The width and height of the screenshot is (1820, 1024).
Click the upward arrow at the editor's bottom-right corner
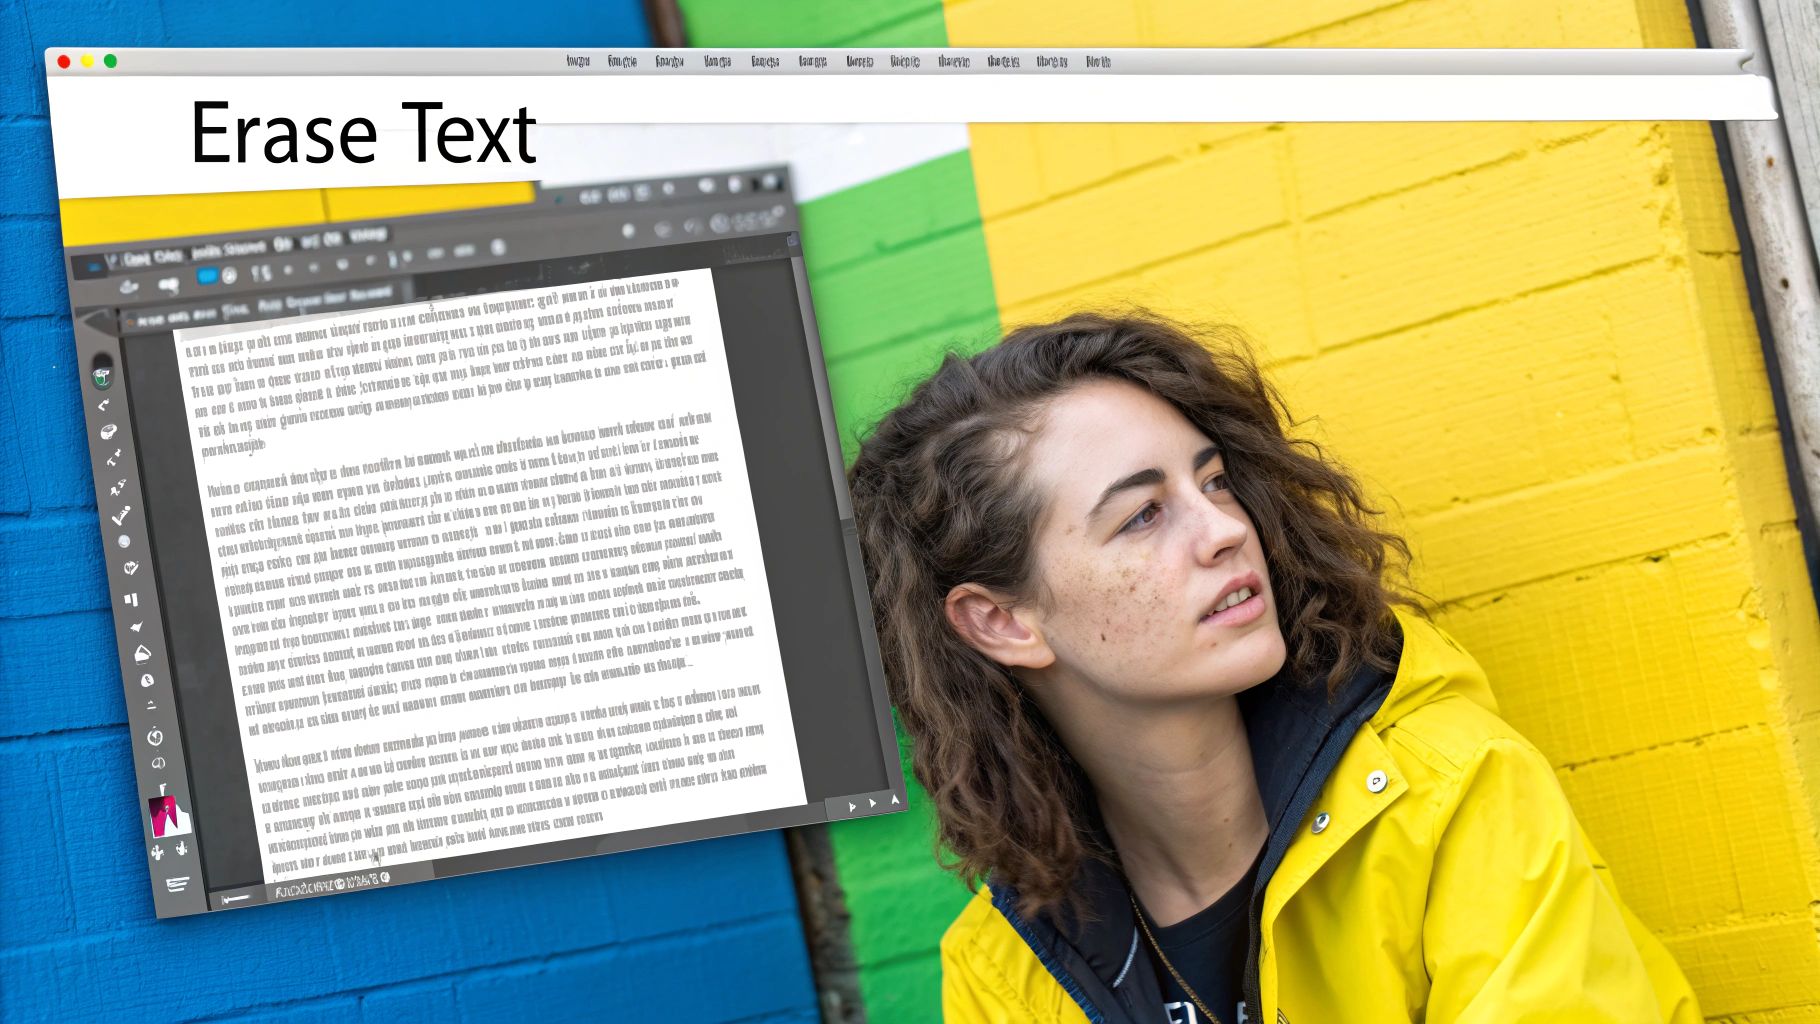895,800
